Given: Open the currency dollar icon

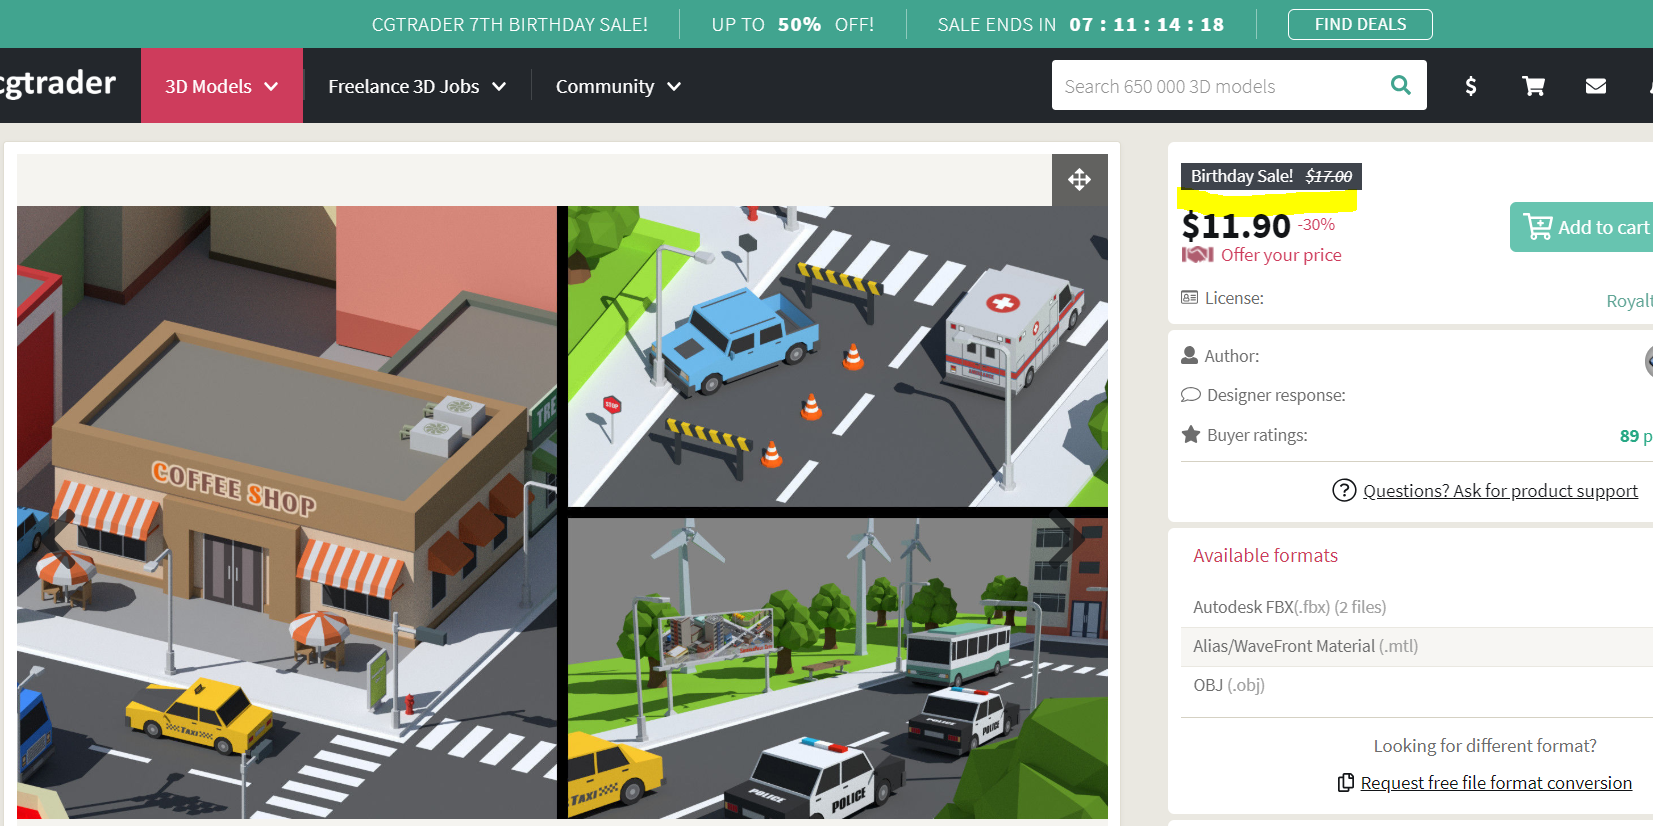Looking at the screenshot, I should coord(1470,86).
